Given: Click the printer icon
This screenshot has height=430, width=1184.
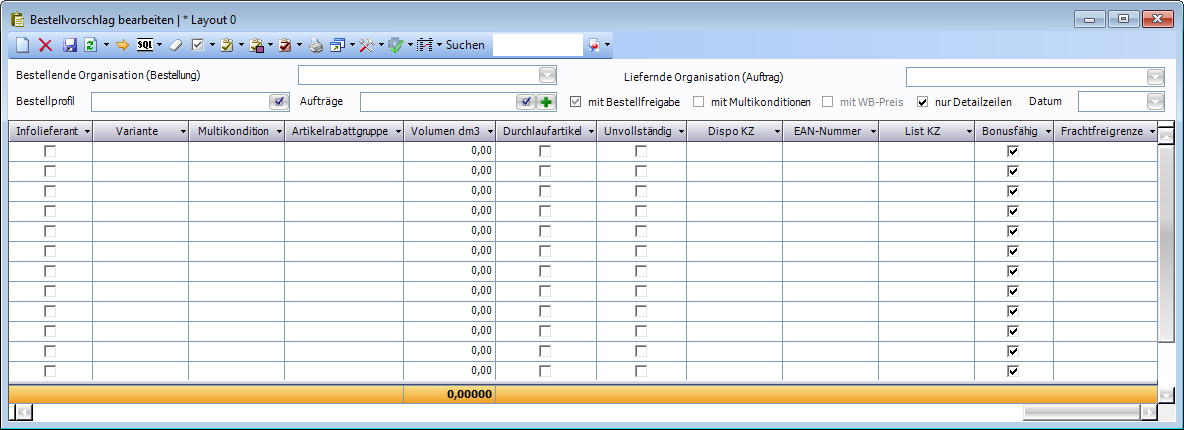Looking at the screenshot, I should 314,45.
